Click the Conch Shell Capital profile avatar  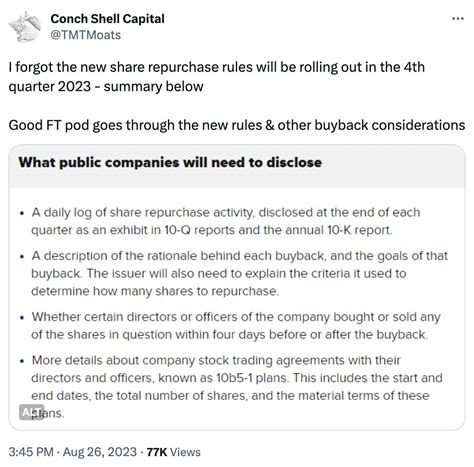25,27
